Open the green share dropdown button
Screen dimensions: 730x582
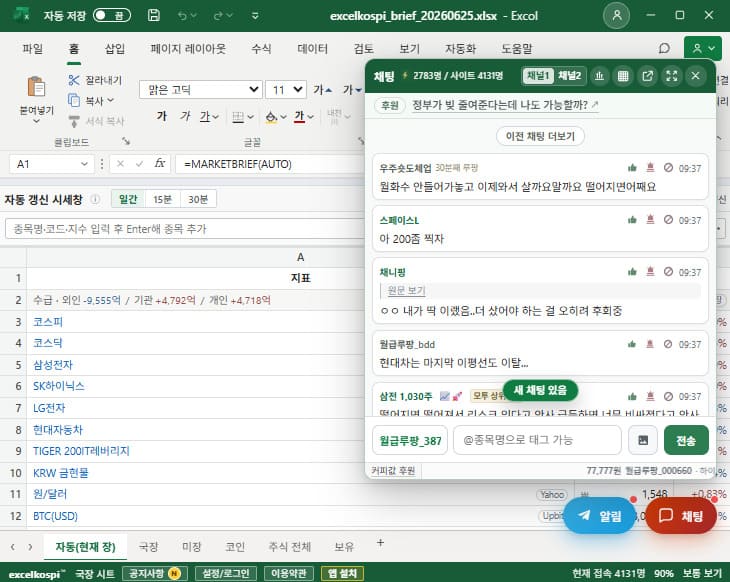click(x=703, y=48)
